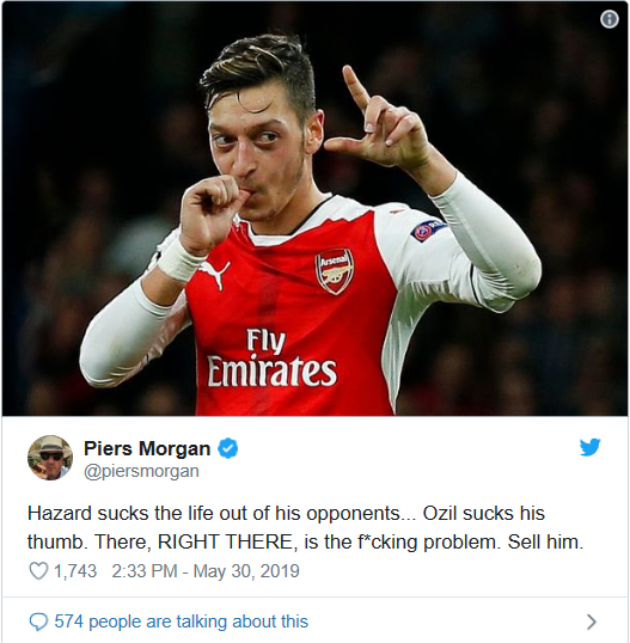
Task: Click the Arsenal crest on the red shirt
Action: 334,270
